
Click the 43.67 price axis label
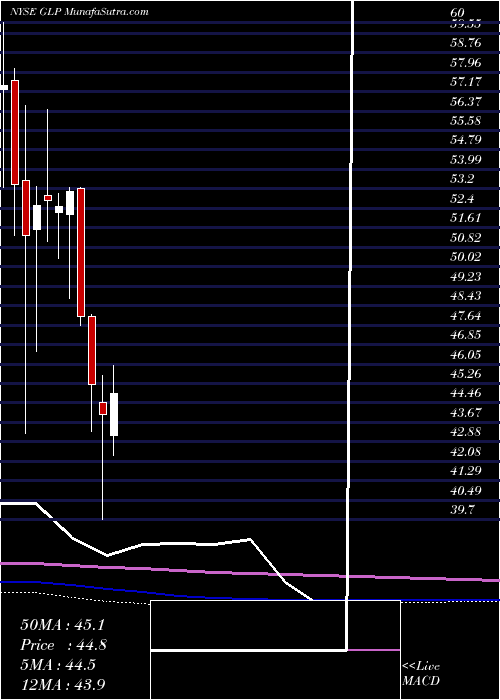pos(465,413)
